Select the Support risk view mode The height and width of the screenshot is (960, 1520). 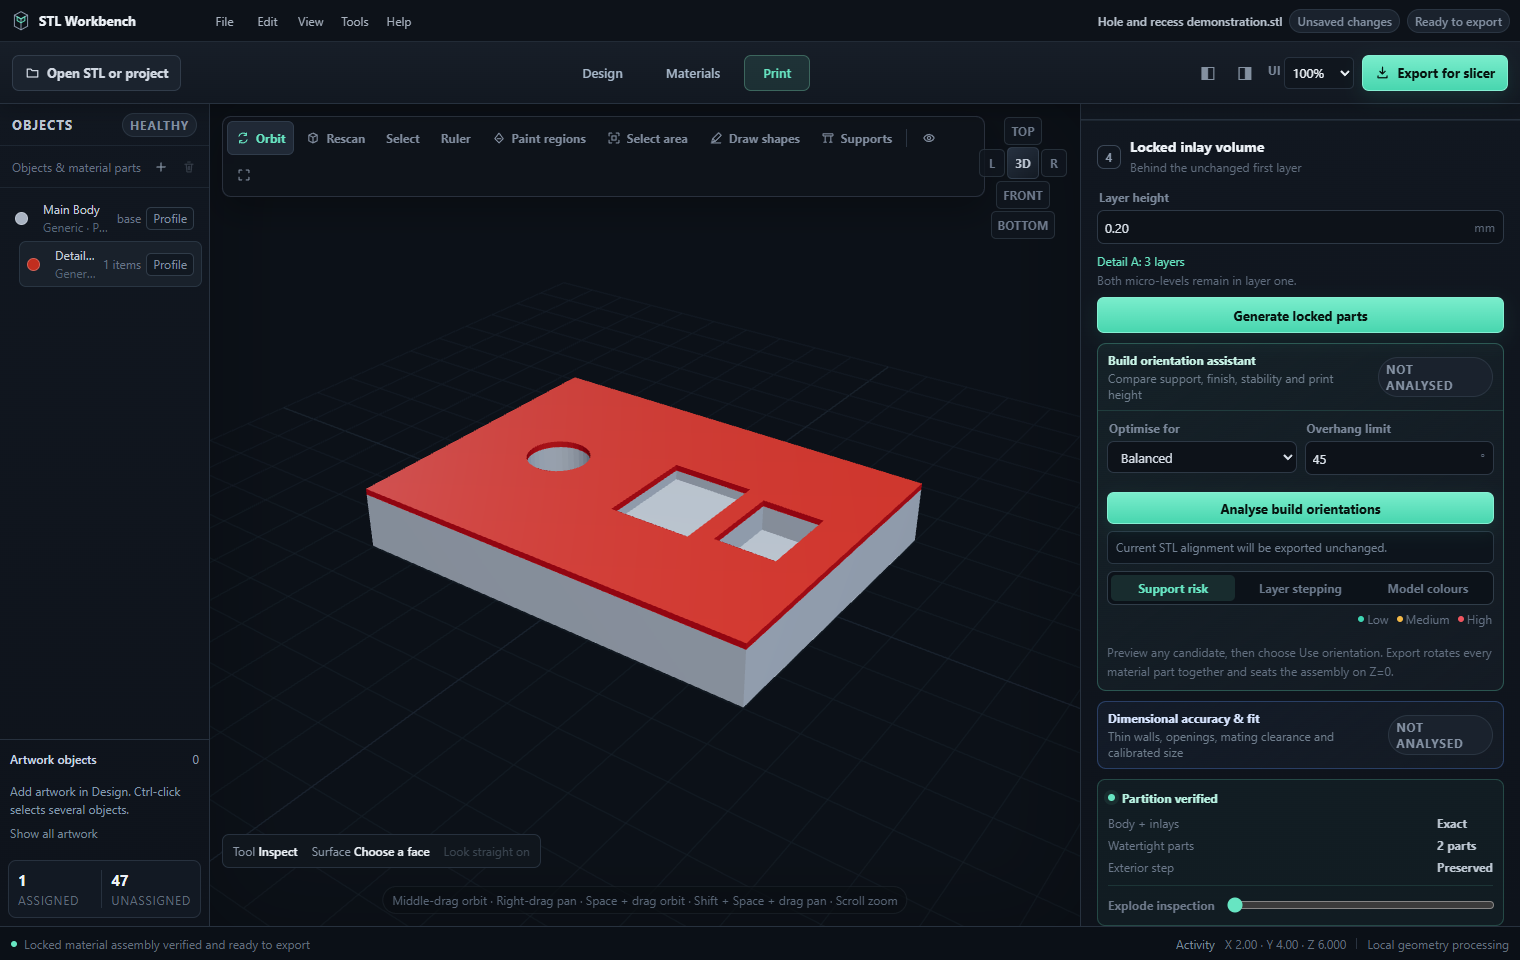coord(1172,589)
